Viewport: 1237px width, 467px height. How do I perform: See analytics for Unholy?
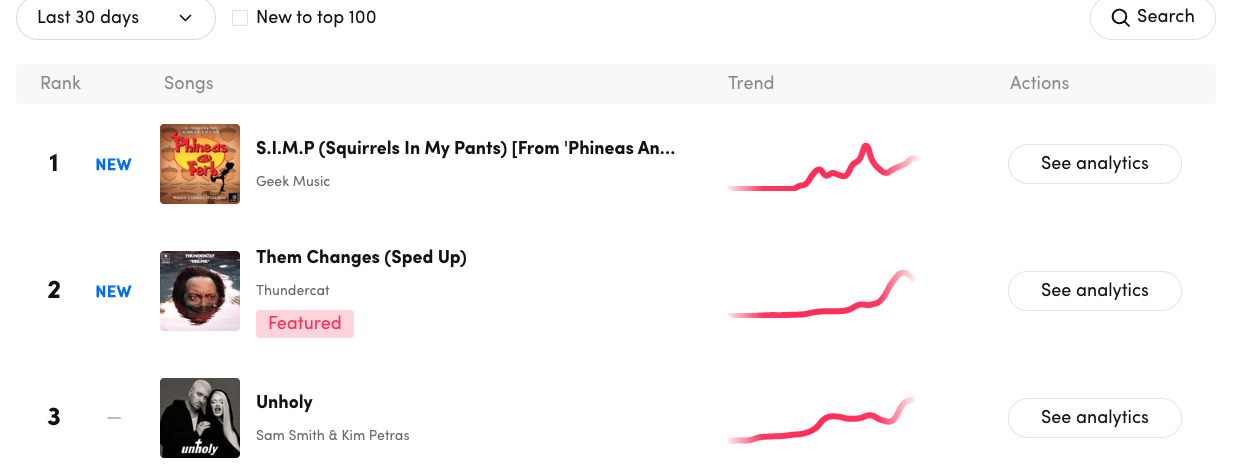[x=1095, y=418]
